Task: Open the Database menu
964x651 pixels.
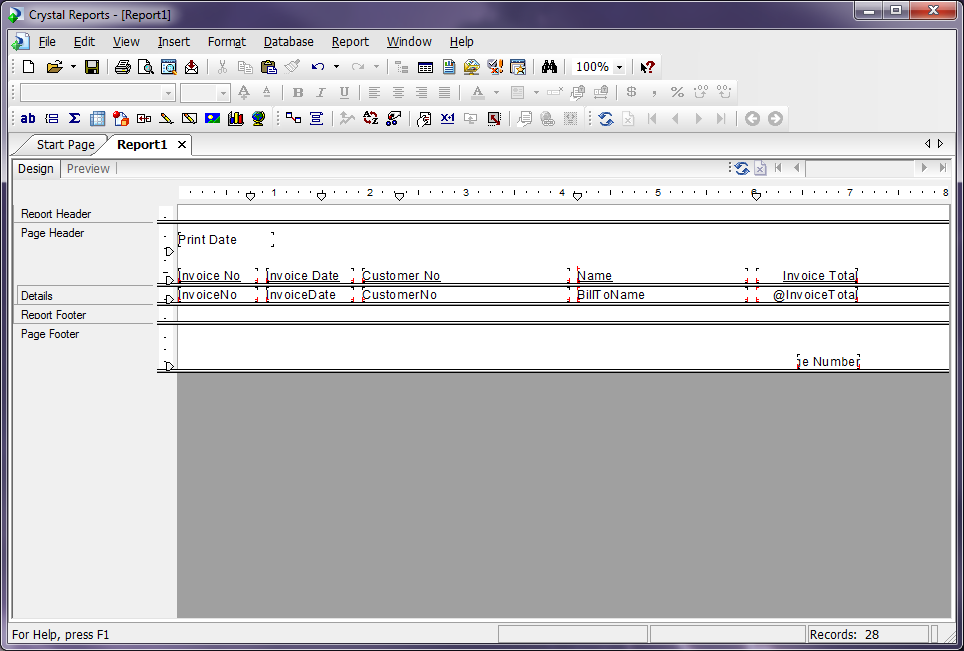Action: tap(288, 41)
